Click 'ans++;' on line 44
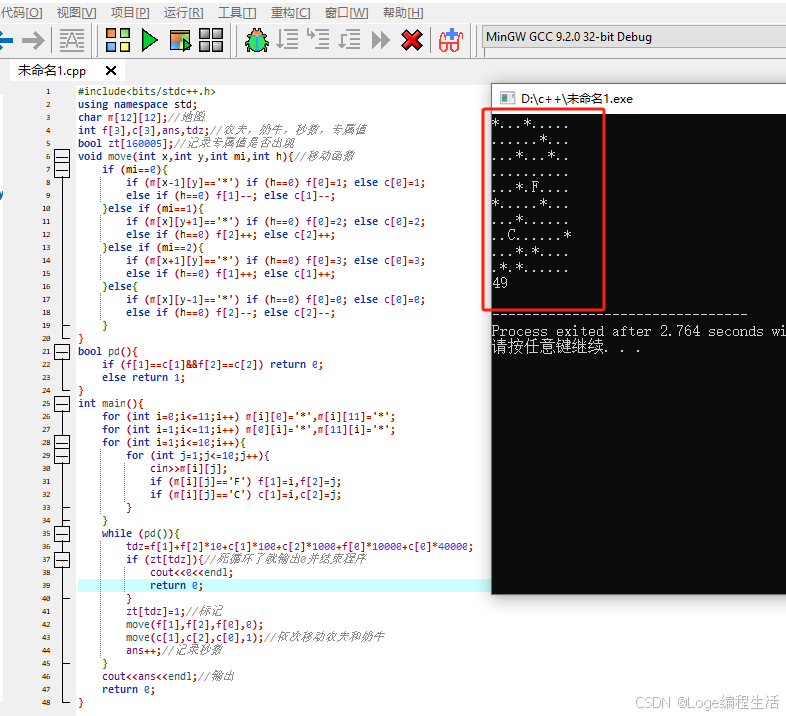Screen dimensions: 786x716 point(143,650)
